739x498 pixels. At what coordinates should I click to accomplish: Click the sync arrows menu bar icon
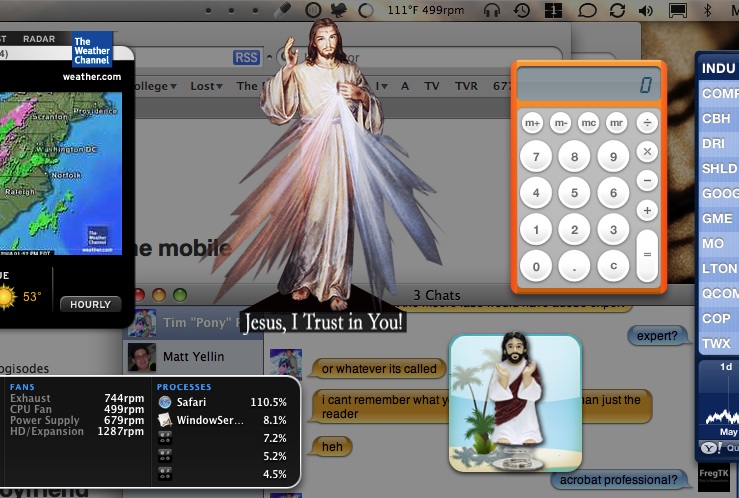coord(617,10)
